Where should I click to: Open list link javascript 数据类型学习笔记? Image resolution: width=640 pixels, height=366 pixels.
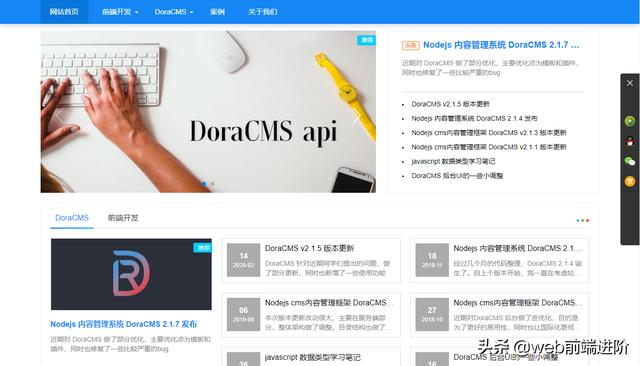453,161
